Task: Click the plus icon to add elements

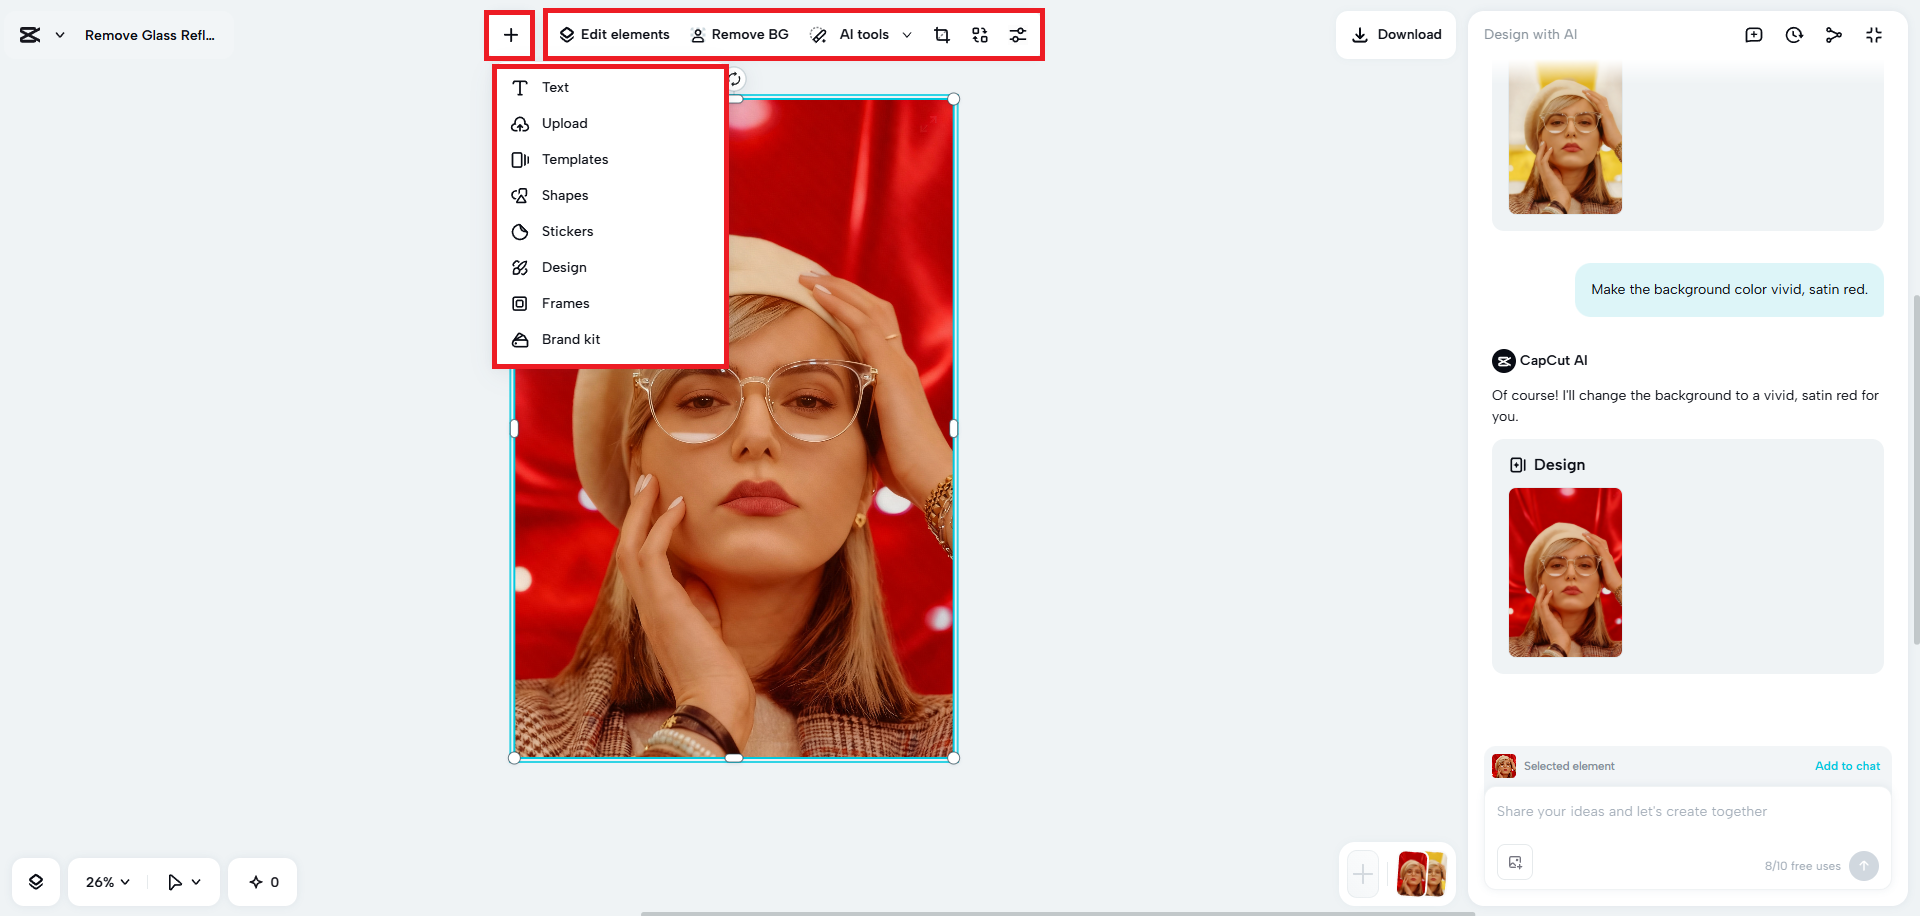Action: click(x=511, y=34)
